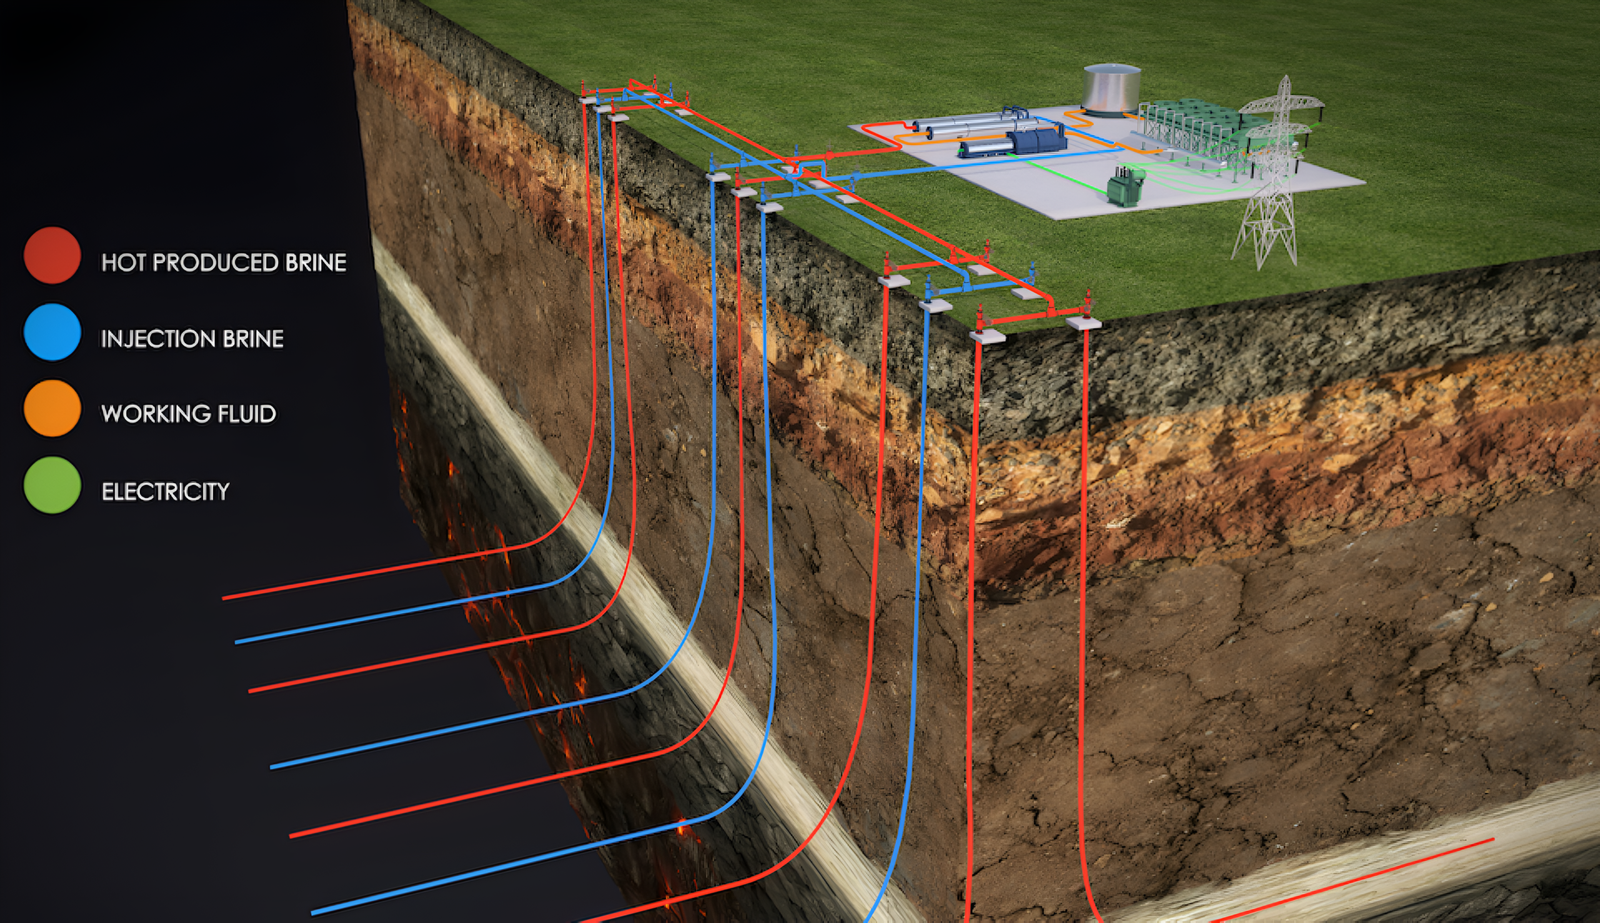Select the cylindrical storage tank at the plant

(1112, 88)
